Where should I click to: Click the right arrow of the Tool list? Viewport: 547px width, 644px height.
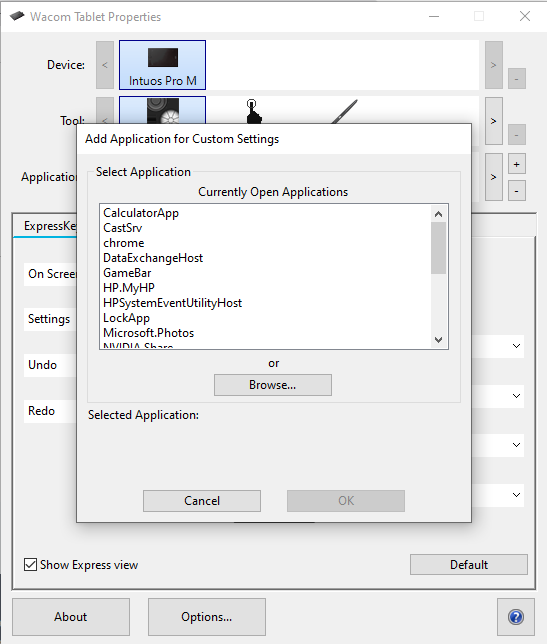point(494,121)
